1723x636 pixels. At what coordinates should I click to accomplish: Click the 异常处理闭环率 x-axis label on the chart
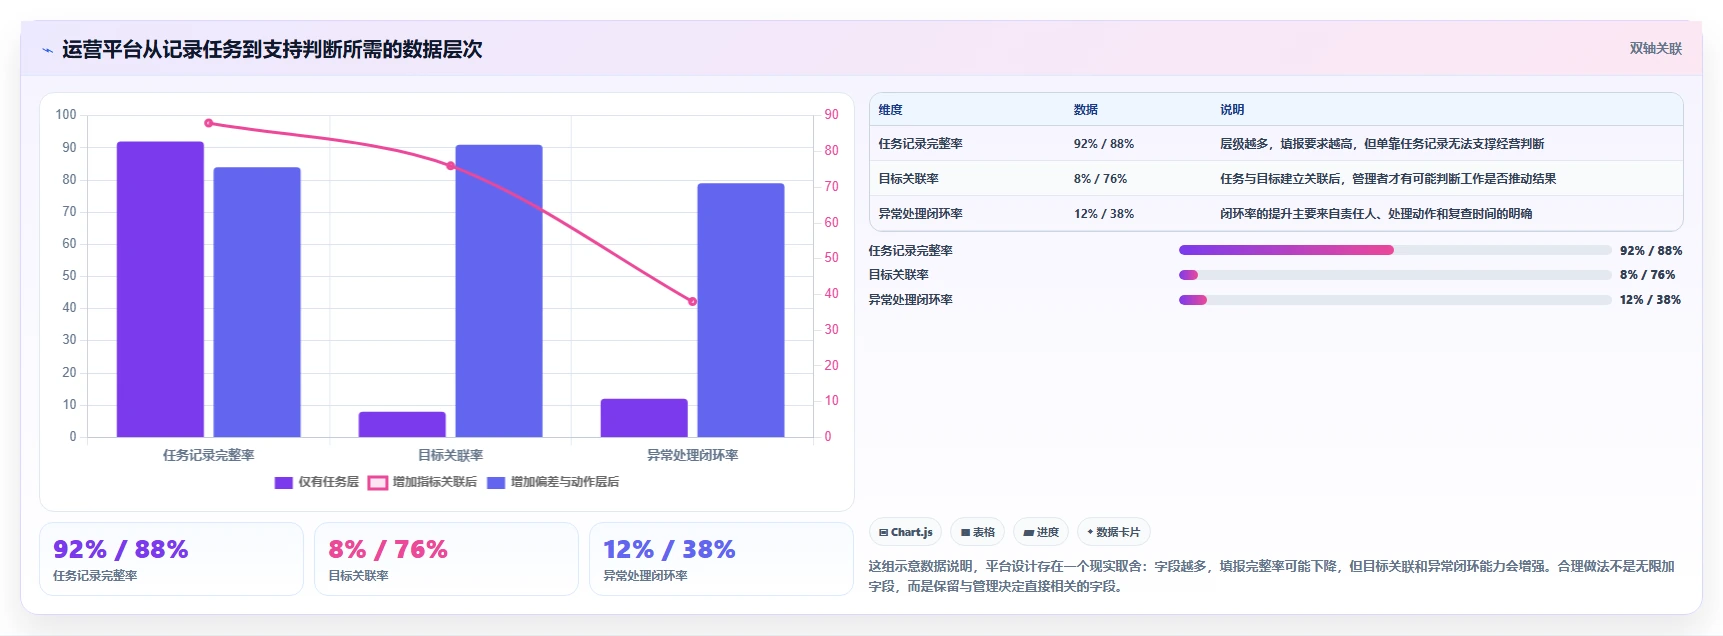click(692, 455)
